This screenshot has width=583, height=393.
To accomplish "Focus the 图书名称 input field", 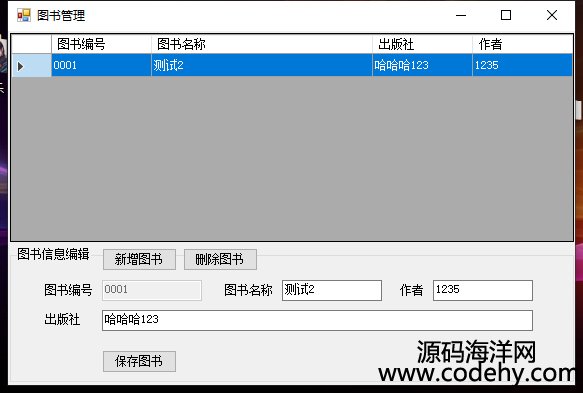I will point(332,290).
